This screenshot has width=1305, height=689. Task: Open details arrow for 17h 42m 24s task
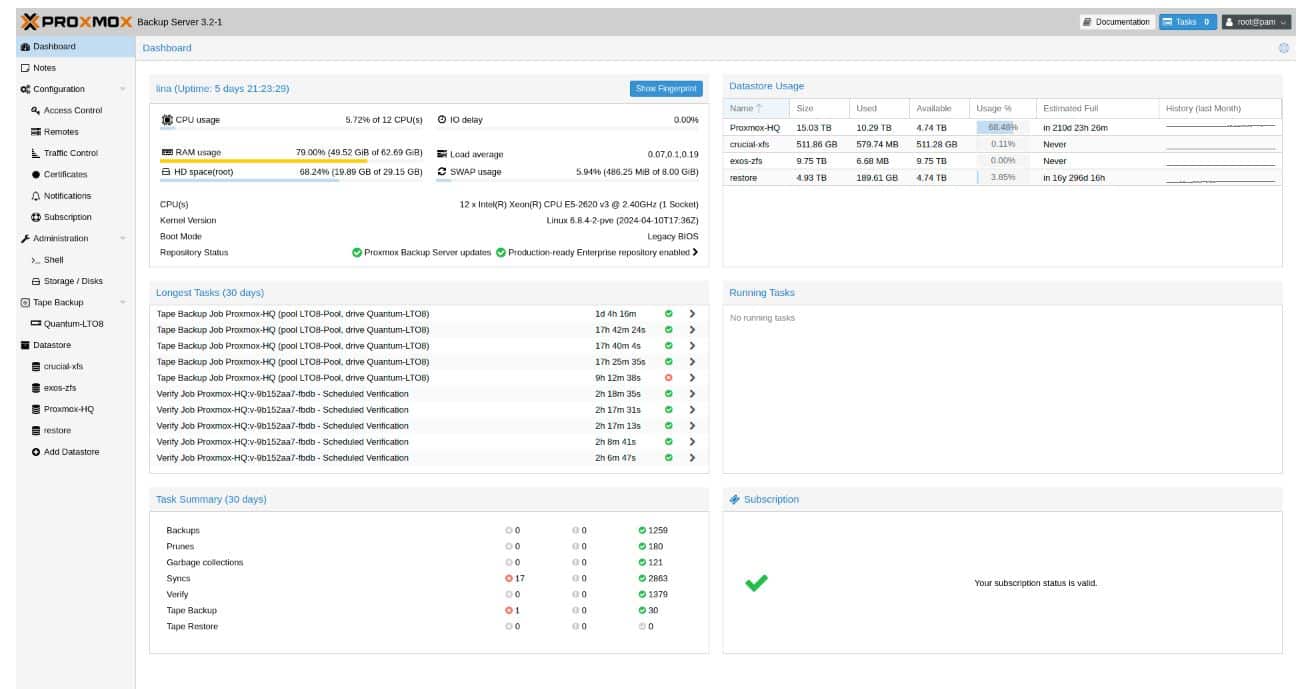click(x=692, y=330)
